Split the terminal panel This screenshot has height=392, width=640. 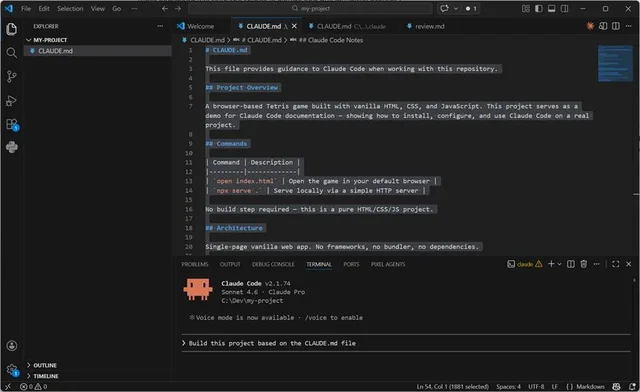(571, 264)
